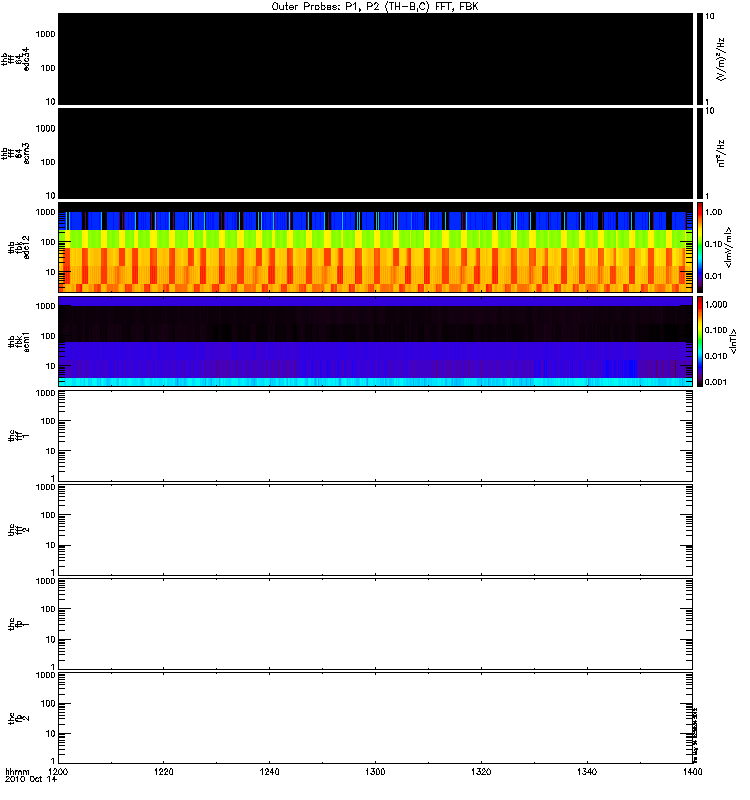Click the '100' tick of the thc fff 1 panel
The image size is (750, 800).
click(48, 421)
